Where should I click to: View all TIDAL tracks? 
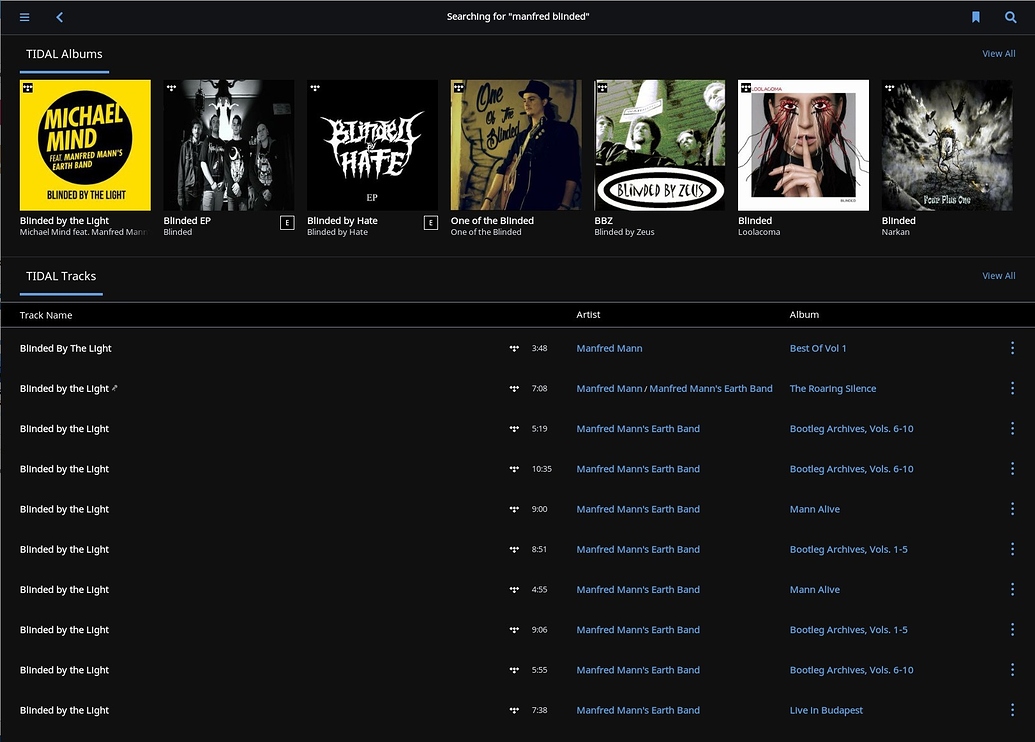click(999, 275)
